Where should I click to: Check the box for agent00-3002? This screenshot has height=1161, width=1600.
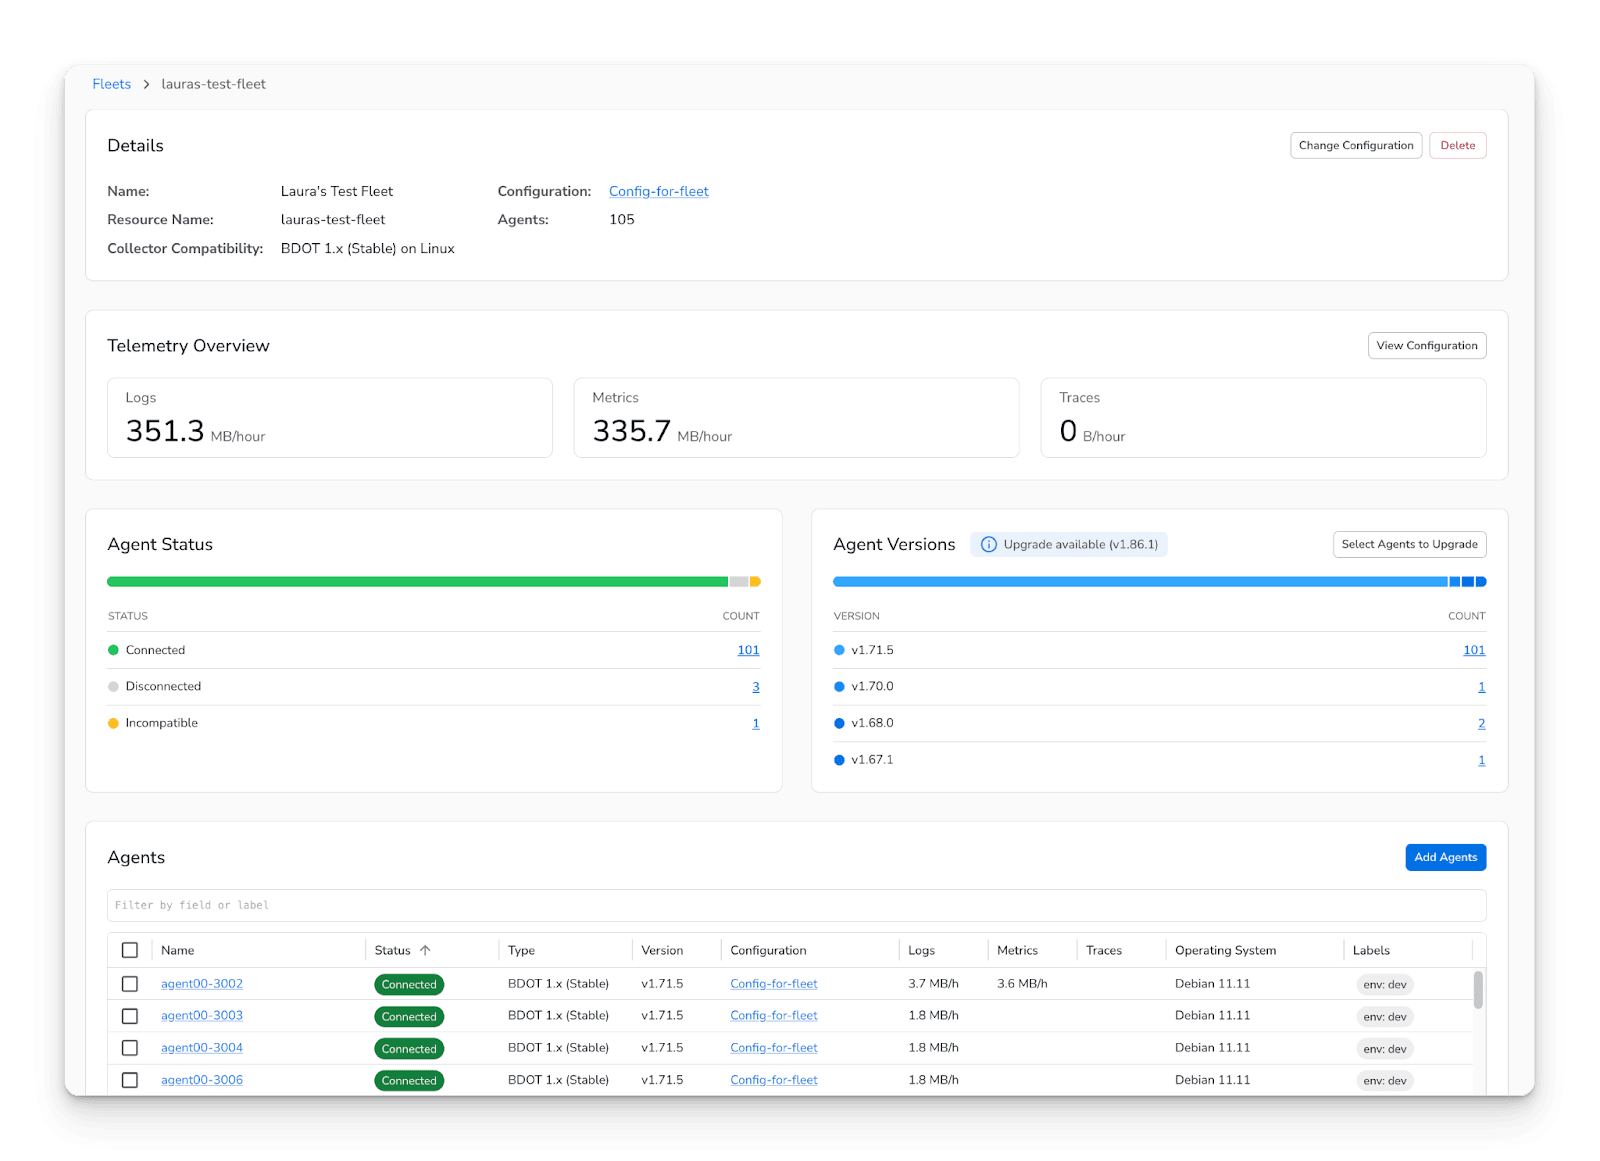[130, 985]
